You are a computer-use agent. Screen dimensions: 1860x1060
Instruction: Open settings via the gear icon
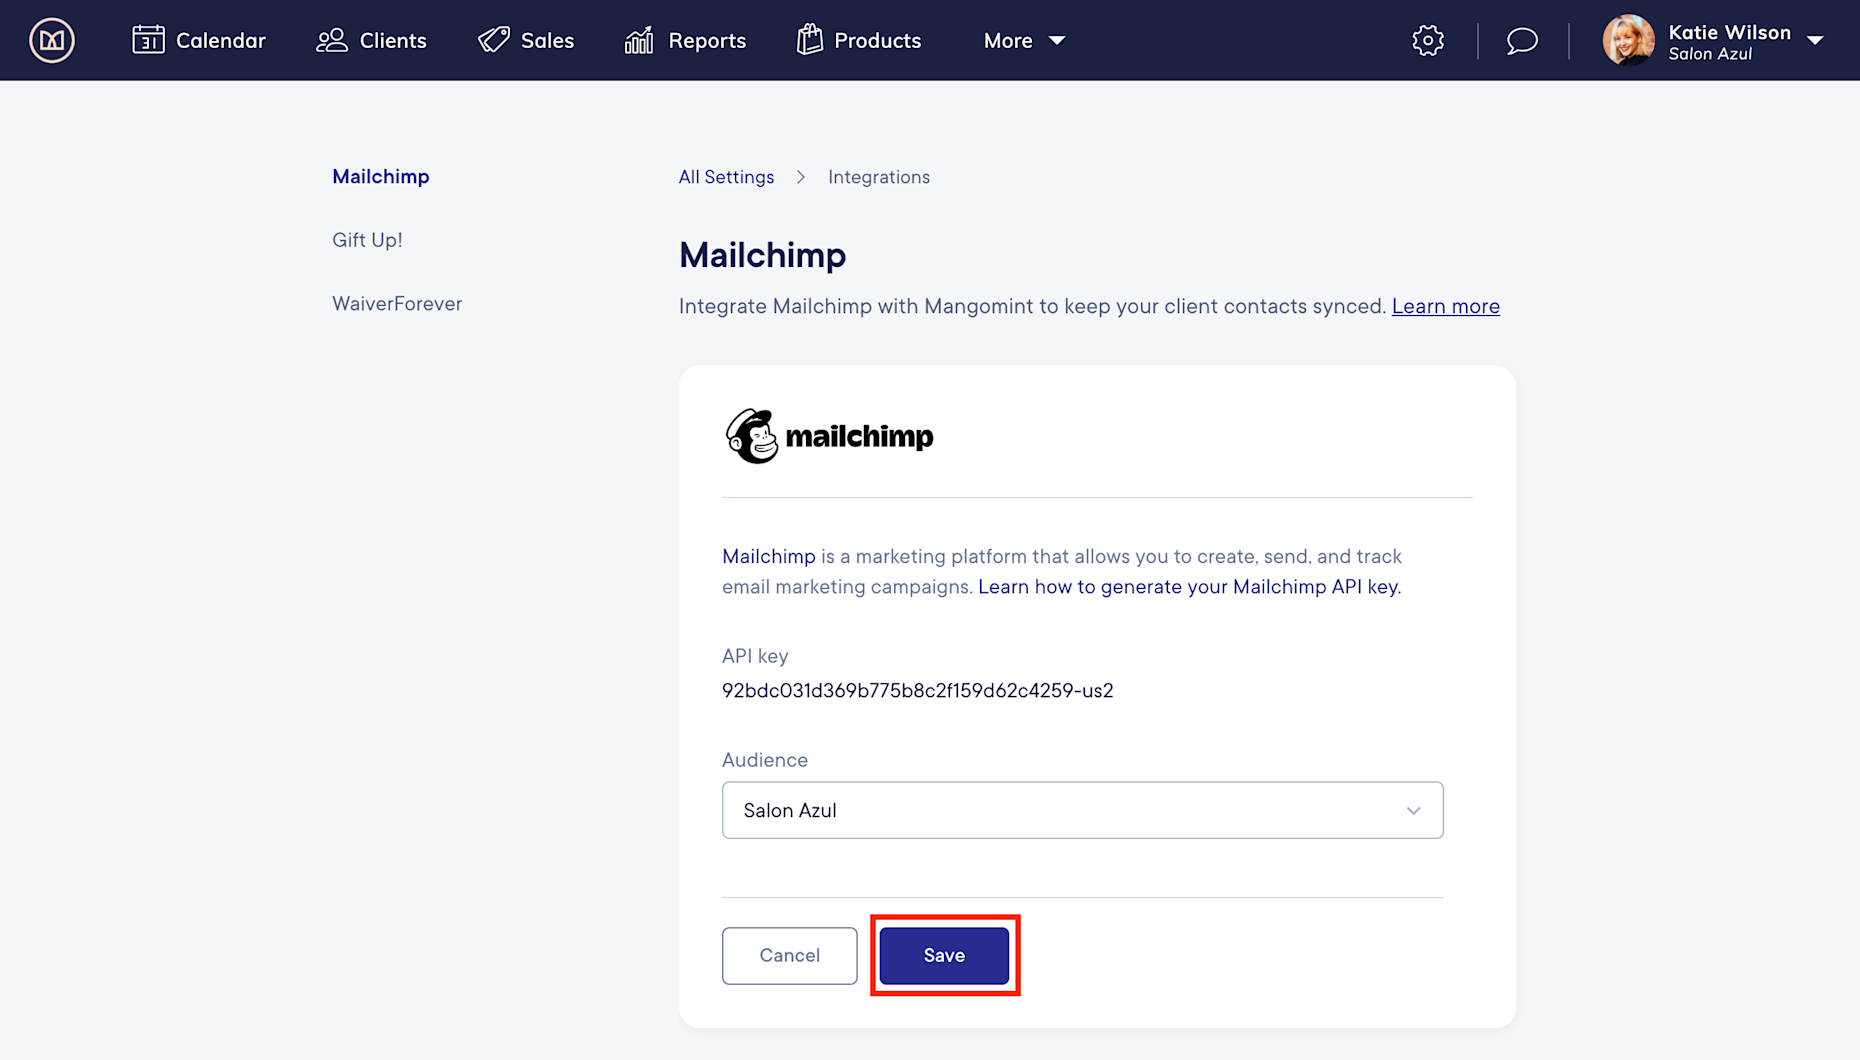1428,40
